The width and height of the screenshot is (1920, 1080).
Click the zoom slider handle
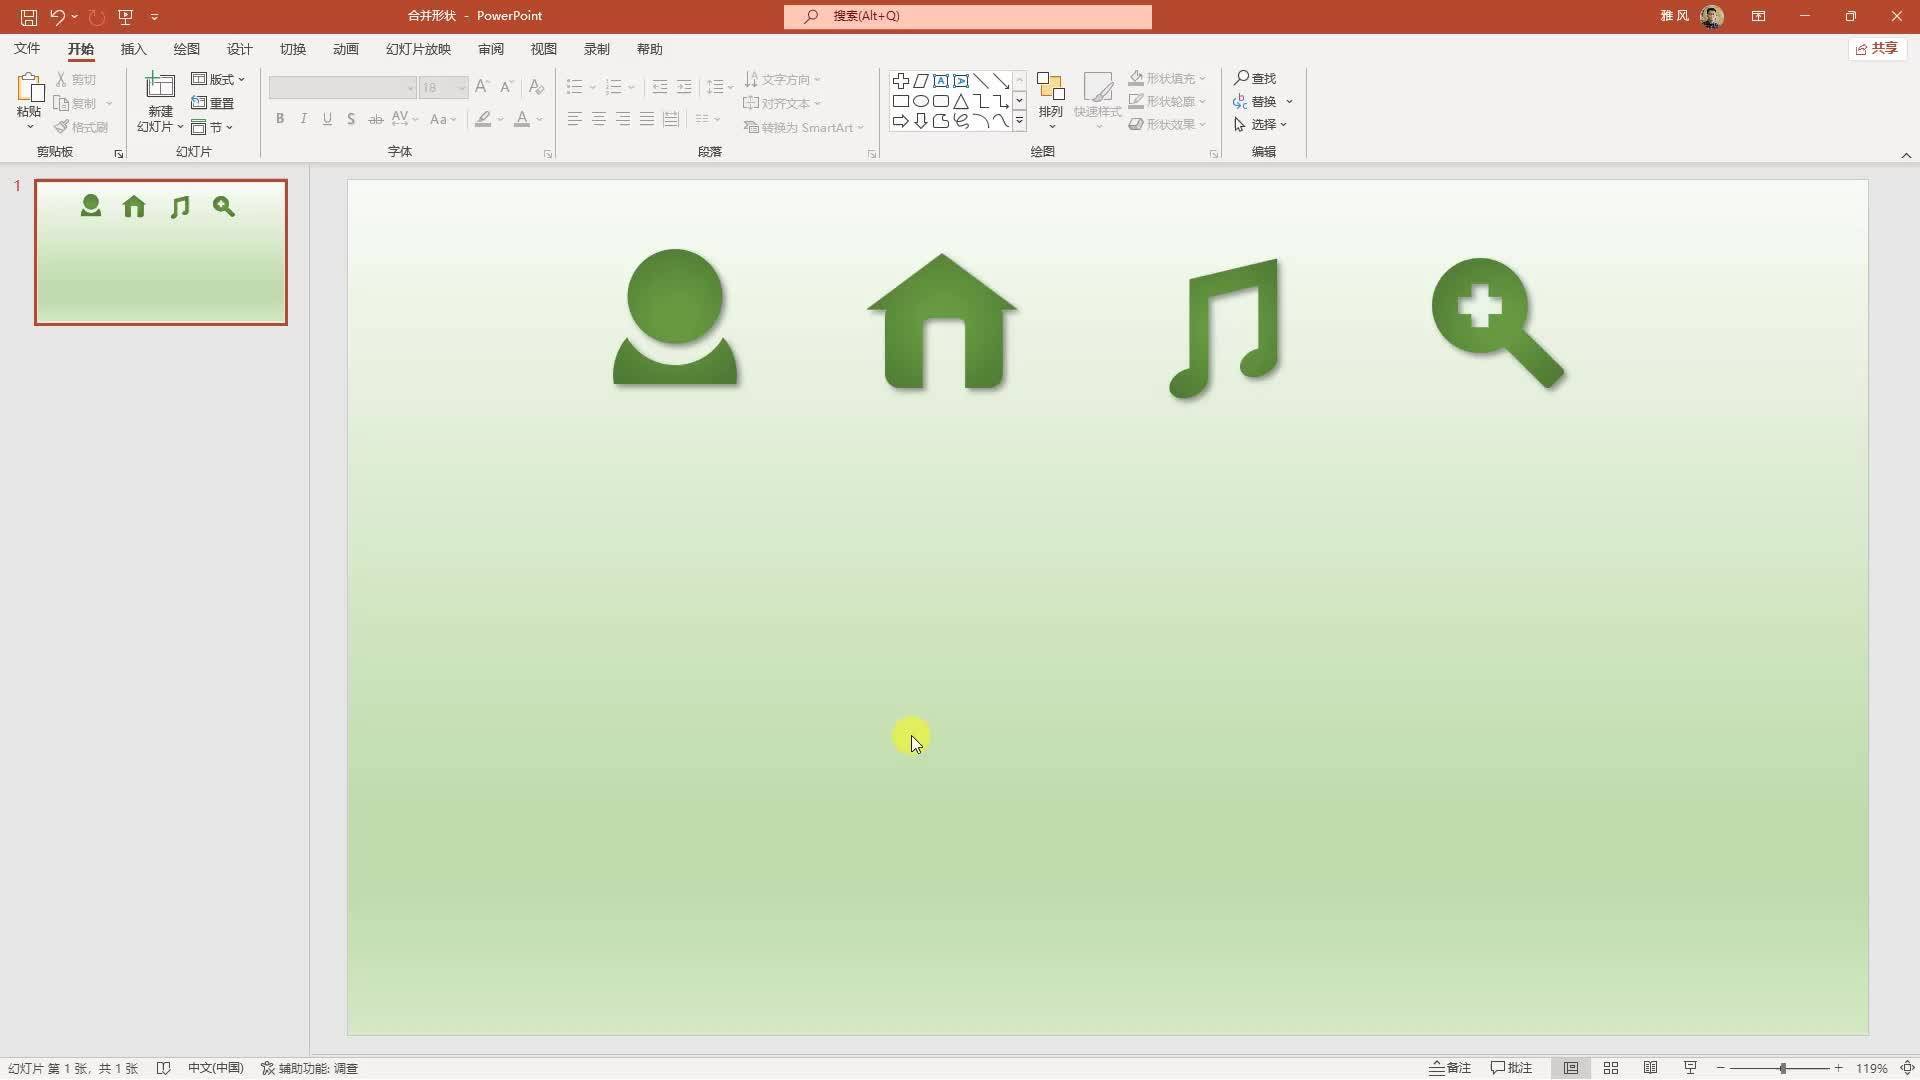click(1782, 1068)
